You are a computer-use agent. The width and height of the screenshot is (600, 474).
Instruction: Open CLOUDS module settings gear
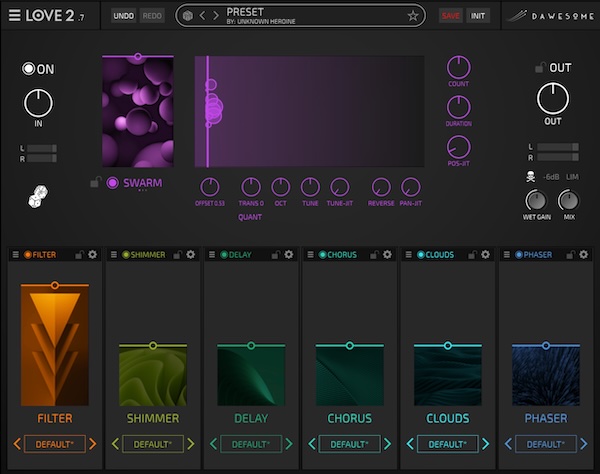coord(485,254)
